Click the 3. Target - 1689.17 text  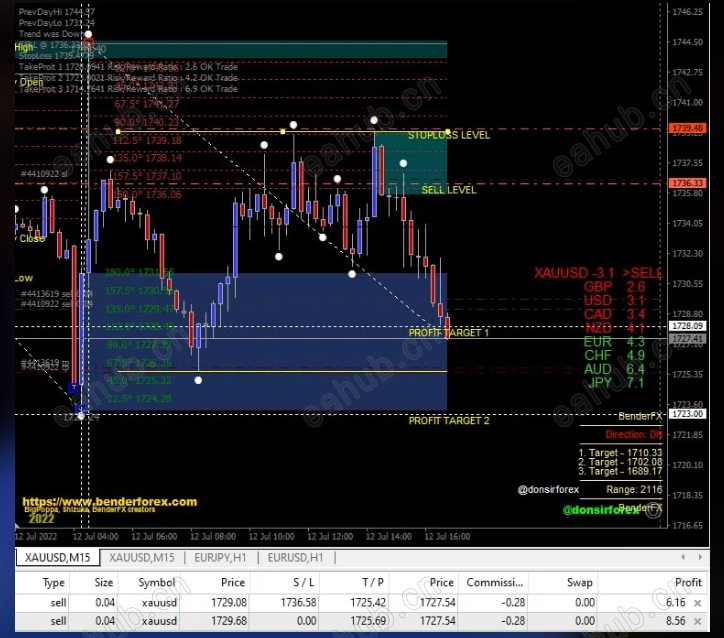[x=621, y=471]
